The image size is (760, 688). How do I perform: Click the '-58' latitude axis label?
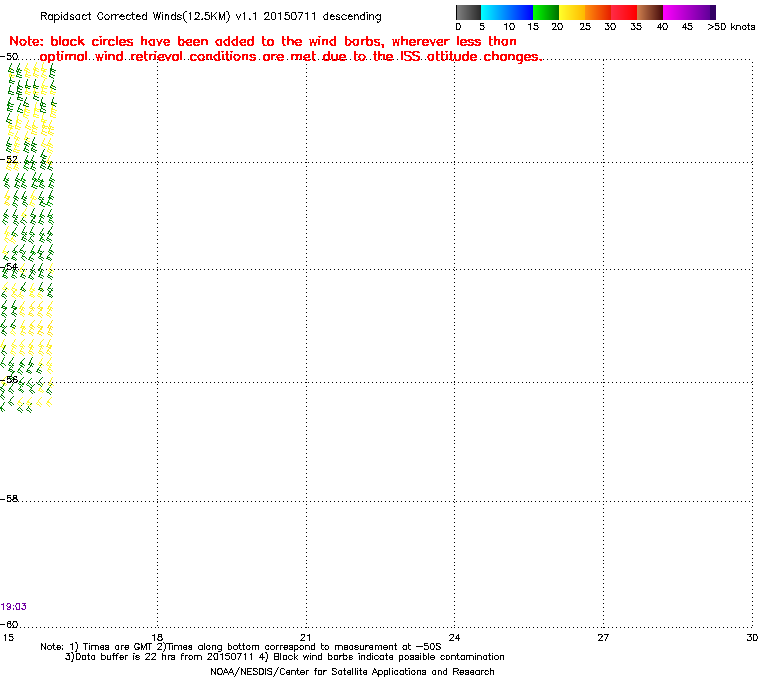point(9,499)
